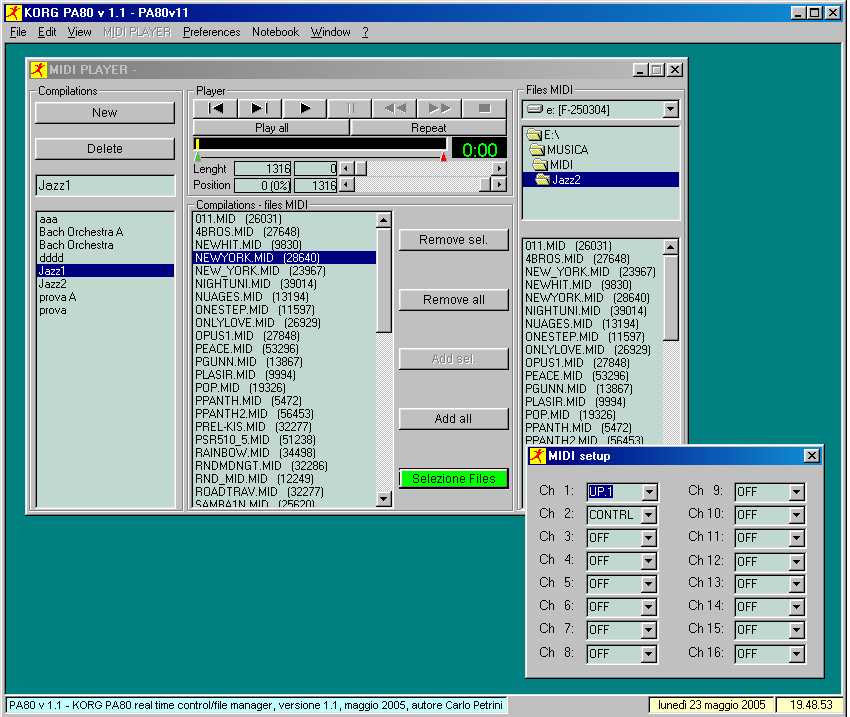
Task: Toggle the Play all mode
Action: [x=271, y=128]
